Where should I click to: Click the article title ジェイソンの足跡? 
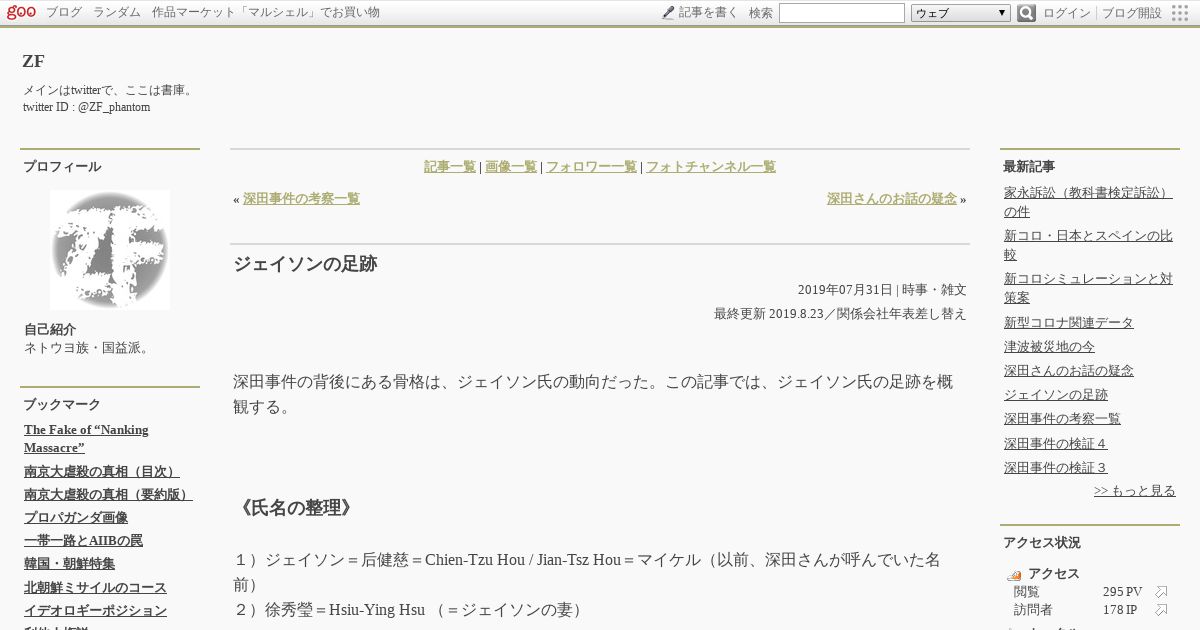click(305, 264)
